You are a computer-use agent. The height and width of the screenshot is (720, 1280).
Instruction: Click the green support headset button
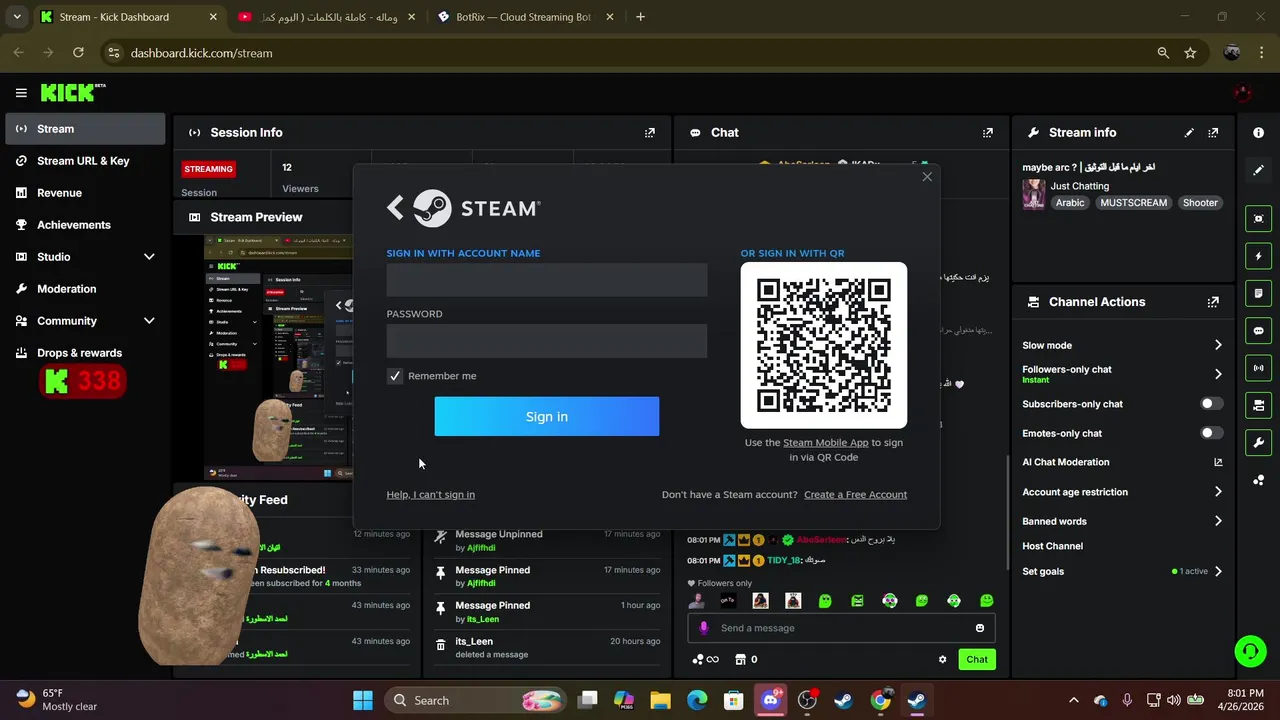[1250, 652]
